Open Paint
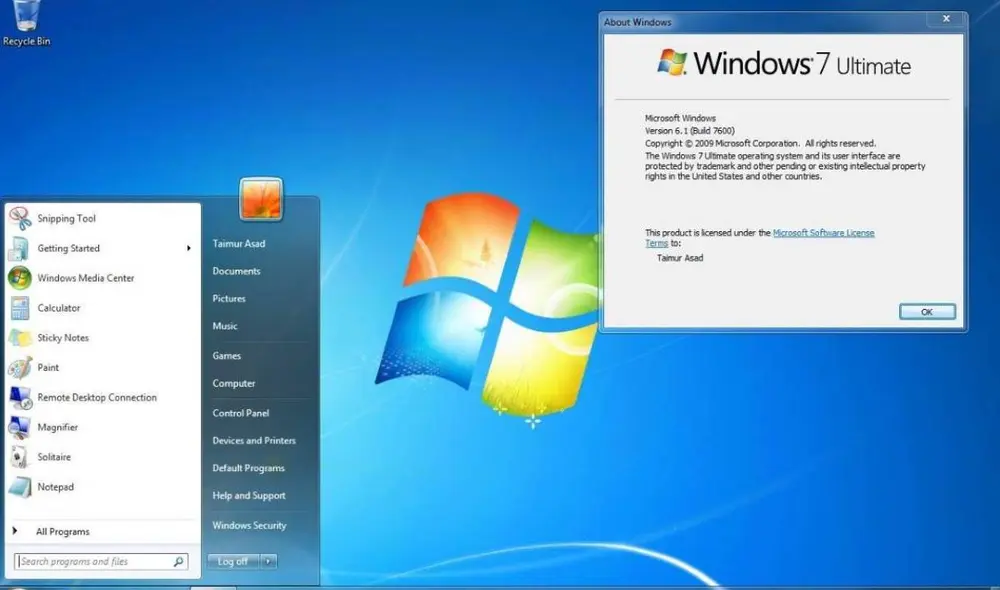This screenshot has width=1000, height=590. coord(47,367)
